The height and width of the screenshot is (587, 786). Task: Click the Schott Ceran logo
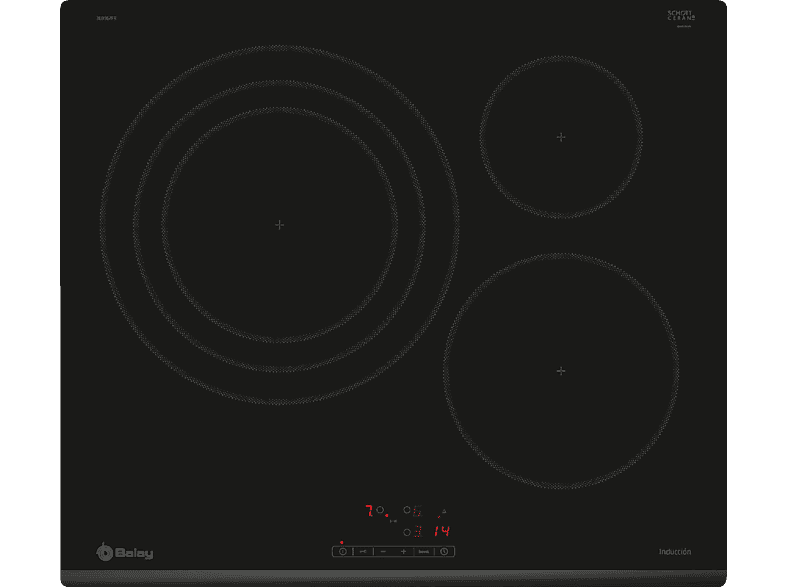(x=681, y=16)
